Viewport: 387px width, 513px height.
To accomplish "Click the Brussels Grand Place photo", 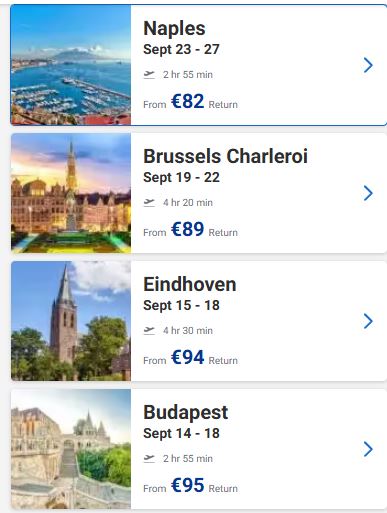I will coord(71,193).
